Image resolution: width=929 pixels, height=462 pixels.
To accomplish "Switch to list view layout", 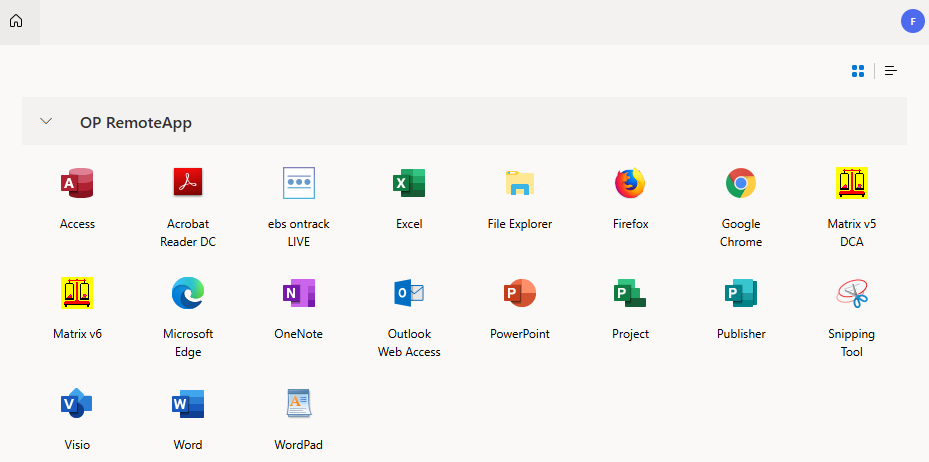I will tap(890, 71).
